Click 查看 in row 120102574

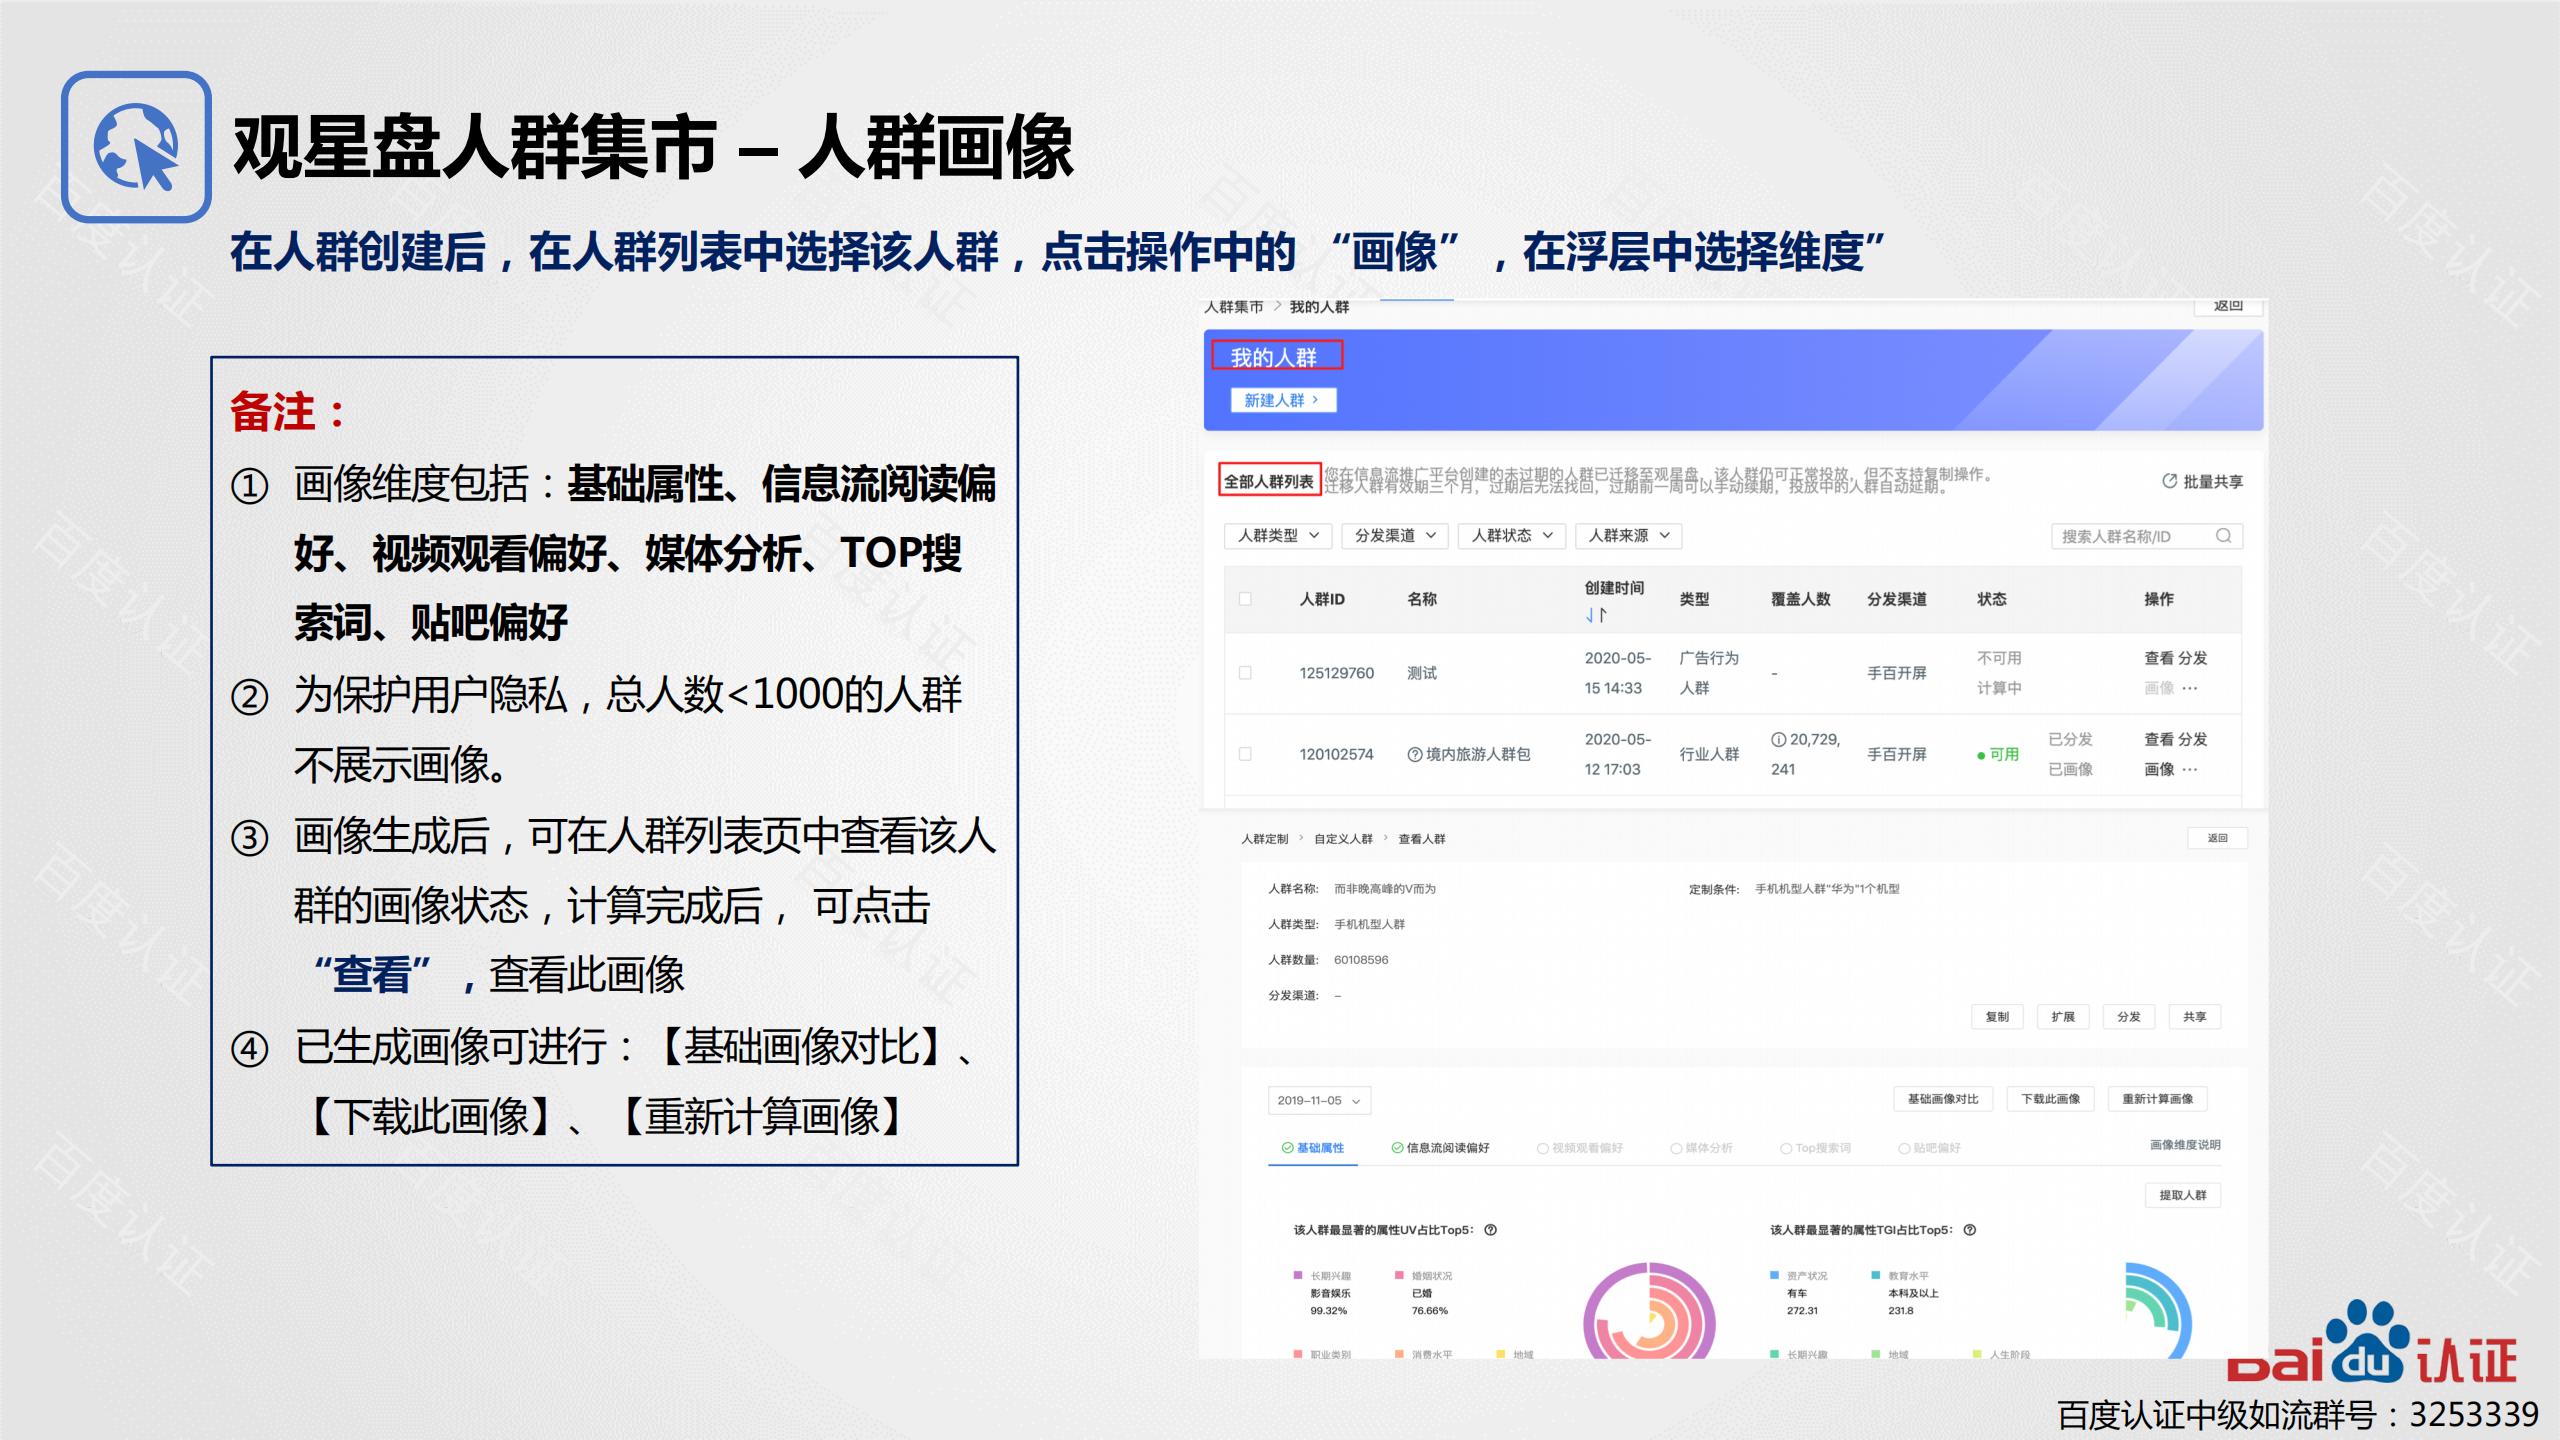tap(2158, 739)
